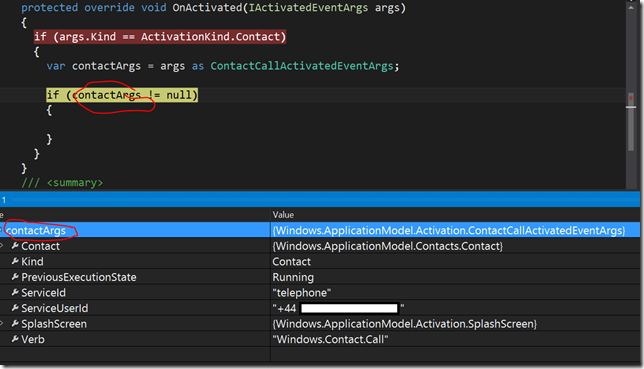Image resolution: width=644 pixels, height=369 pixels.
Task: Click the wrench icon beside ServiceUserId
Action: [15, 308]
